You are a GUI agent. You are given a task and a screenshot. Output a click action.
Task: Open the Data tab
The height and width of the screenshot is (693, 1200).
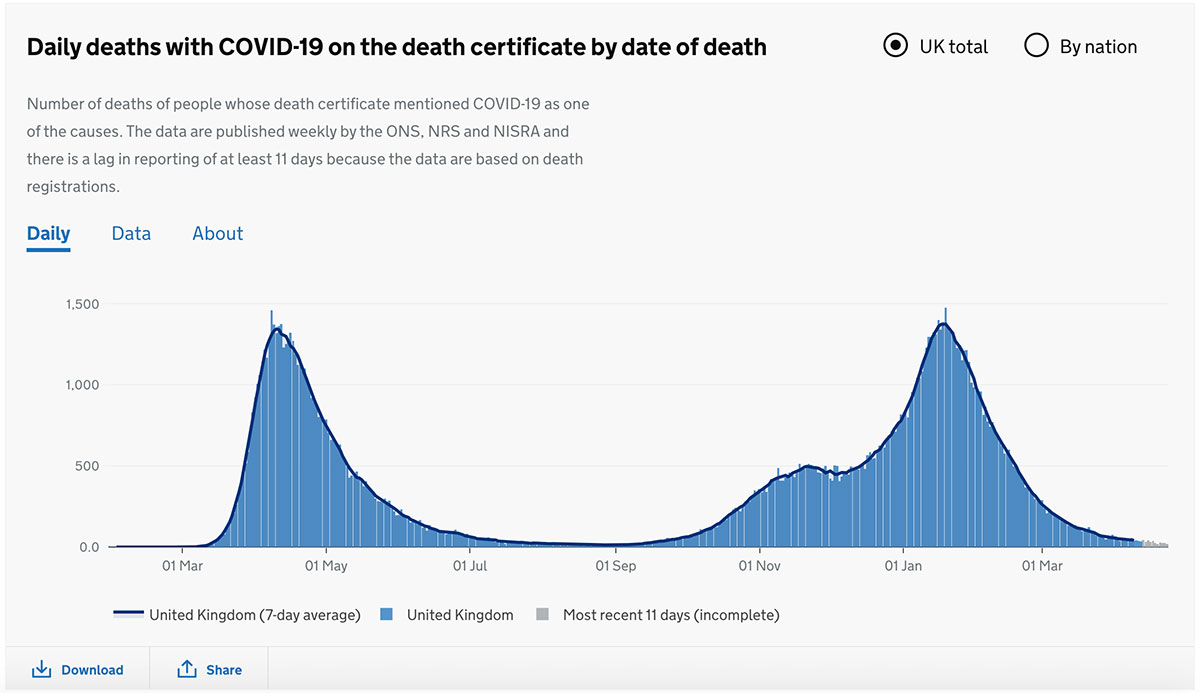click(x=131, y=234)
